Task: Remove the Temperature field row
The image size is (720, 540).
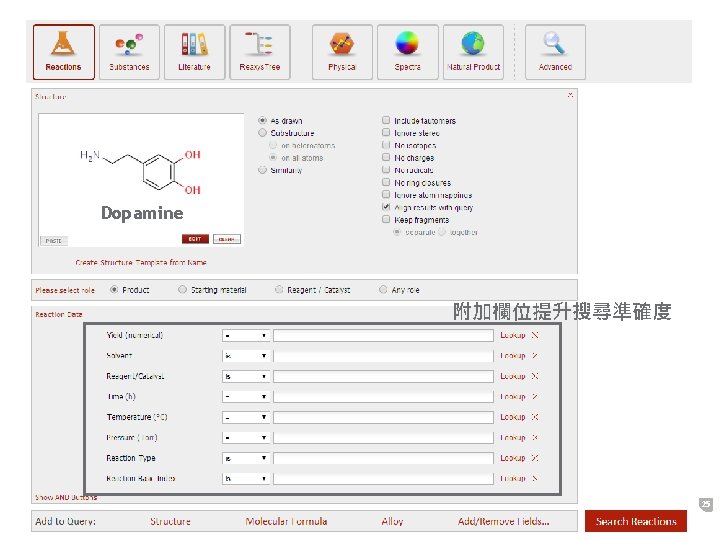Action: (534, 417)
